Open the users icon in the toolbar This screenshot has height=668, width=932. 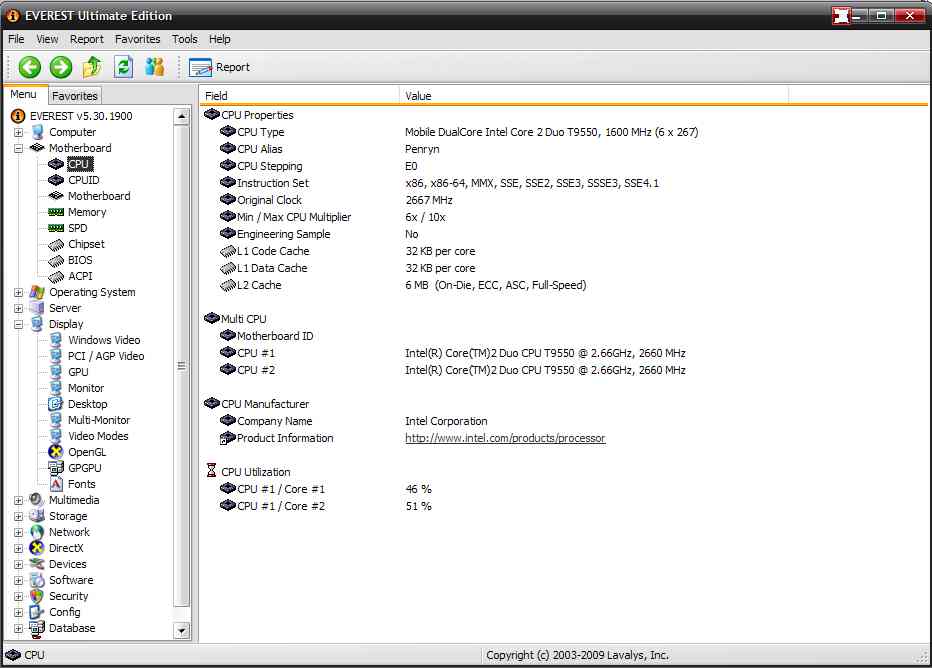(x=155, y=67)
